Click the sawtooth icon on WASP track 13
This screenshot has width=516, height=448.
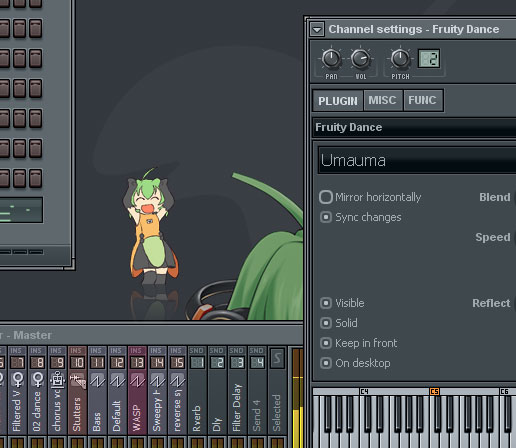137,380
